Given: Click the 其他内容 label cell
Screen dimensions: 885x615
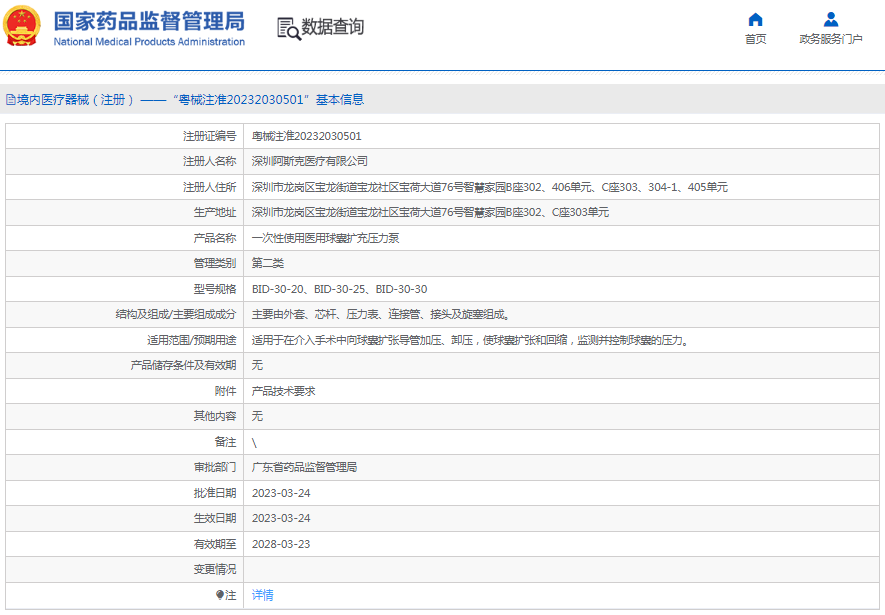Looking at the screenshot, I should 125,416.
